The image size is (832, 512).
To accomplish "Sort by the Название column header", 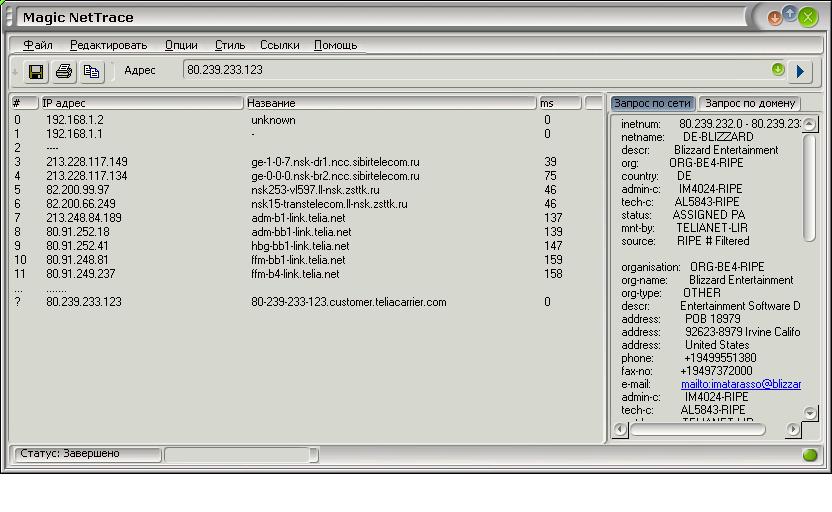I will (x=390, y=103).
